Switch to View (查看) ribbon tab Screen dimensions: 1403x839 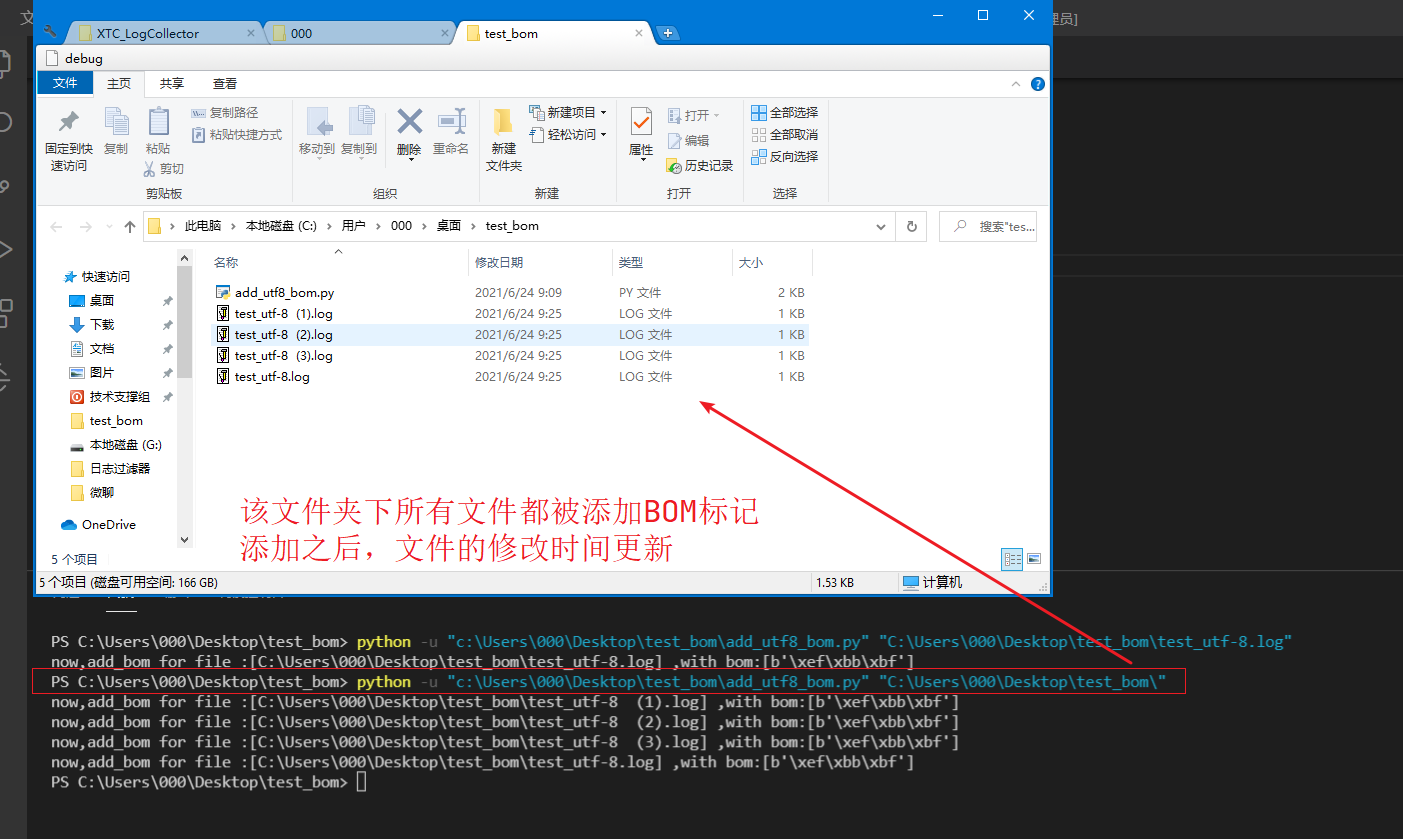click(225, 83)
